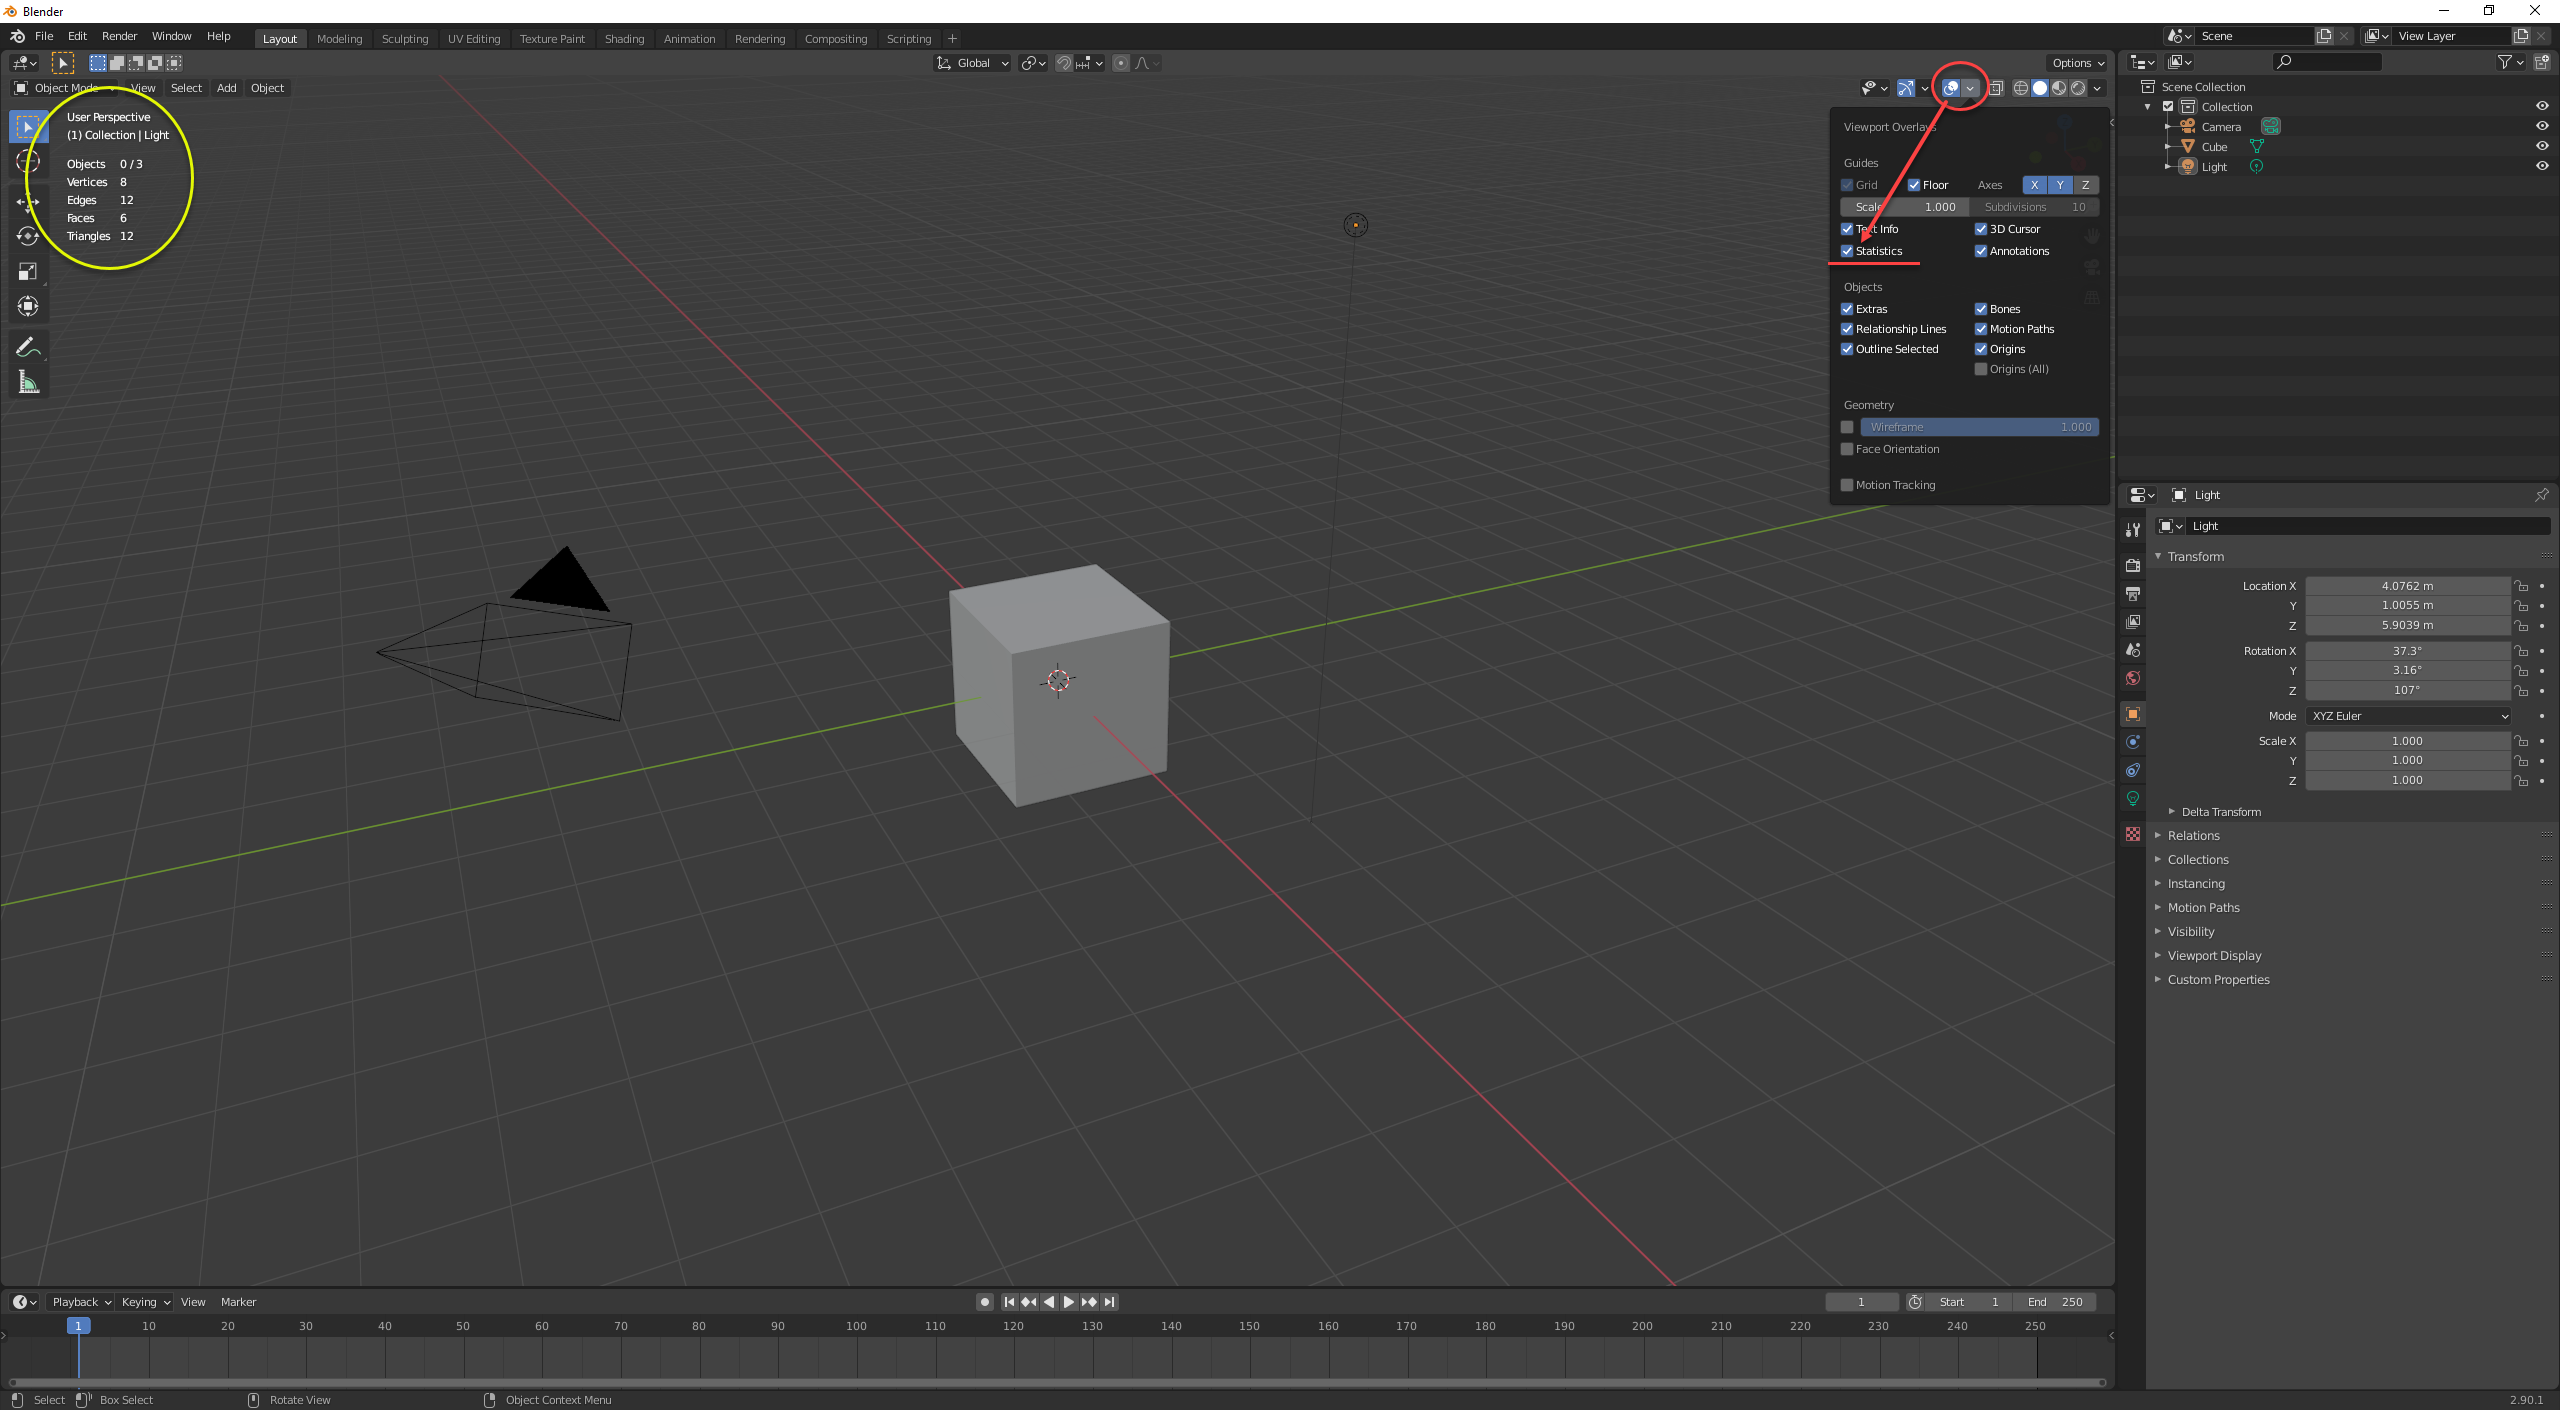Toggle the Annotations overlay checkbox

[x=1981, y=251]
